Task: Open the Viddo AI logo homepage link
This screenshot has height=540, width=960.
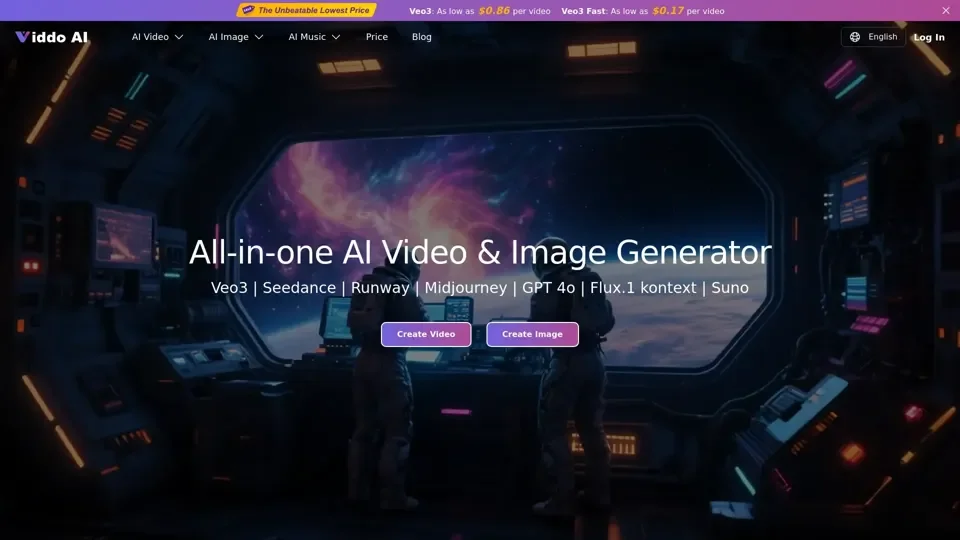Action: (52, 37)
